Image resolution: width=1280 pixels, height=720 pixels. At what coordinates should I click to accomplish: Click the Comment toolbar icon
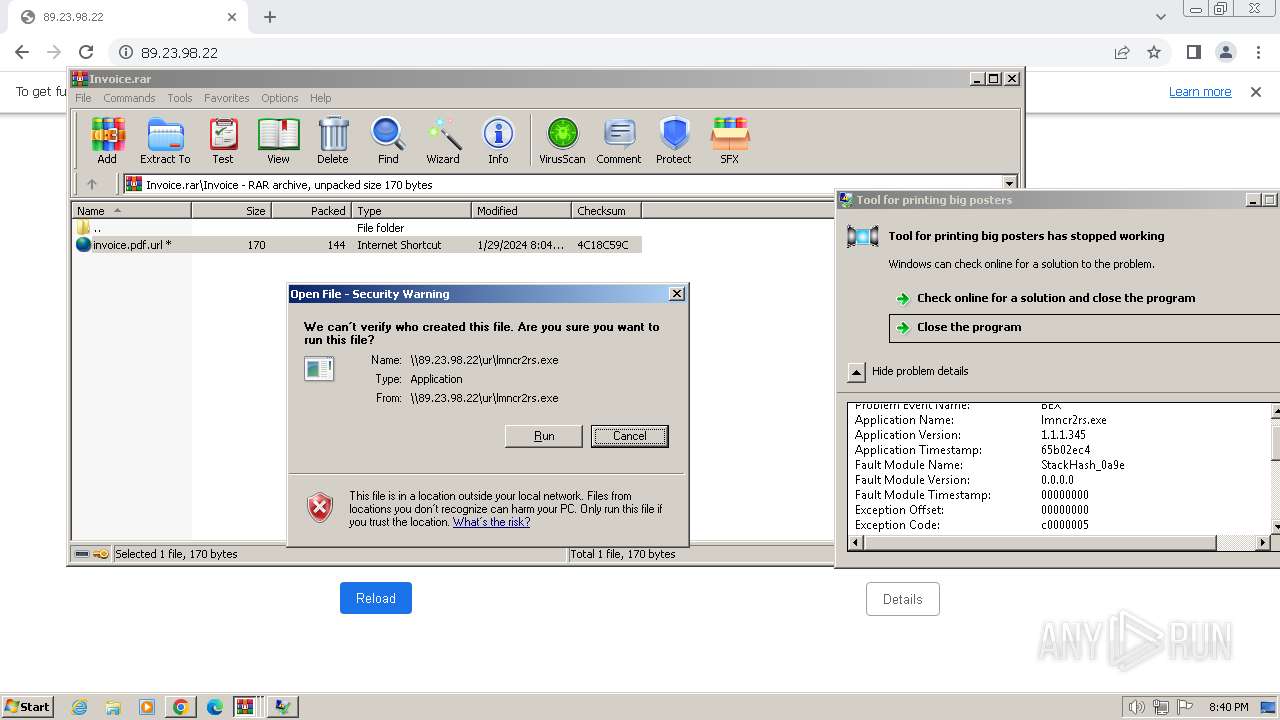click(x=619, y=140)
